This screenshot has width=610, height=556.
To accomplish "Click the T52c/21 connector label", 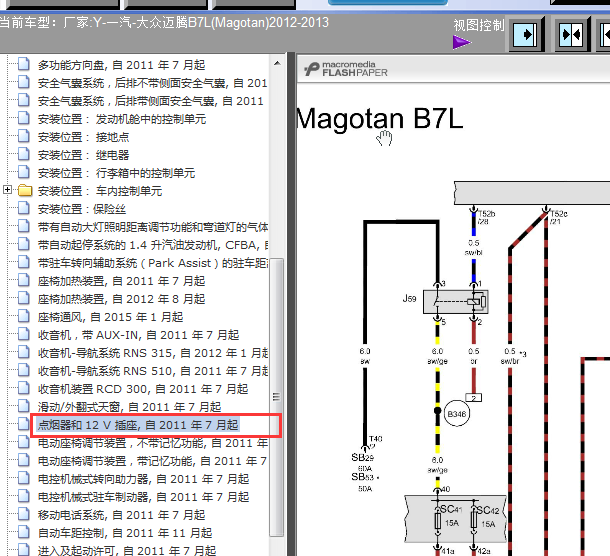I will (x=559, y=217).
